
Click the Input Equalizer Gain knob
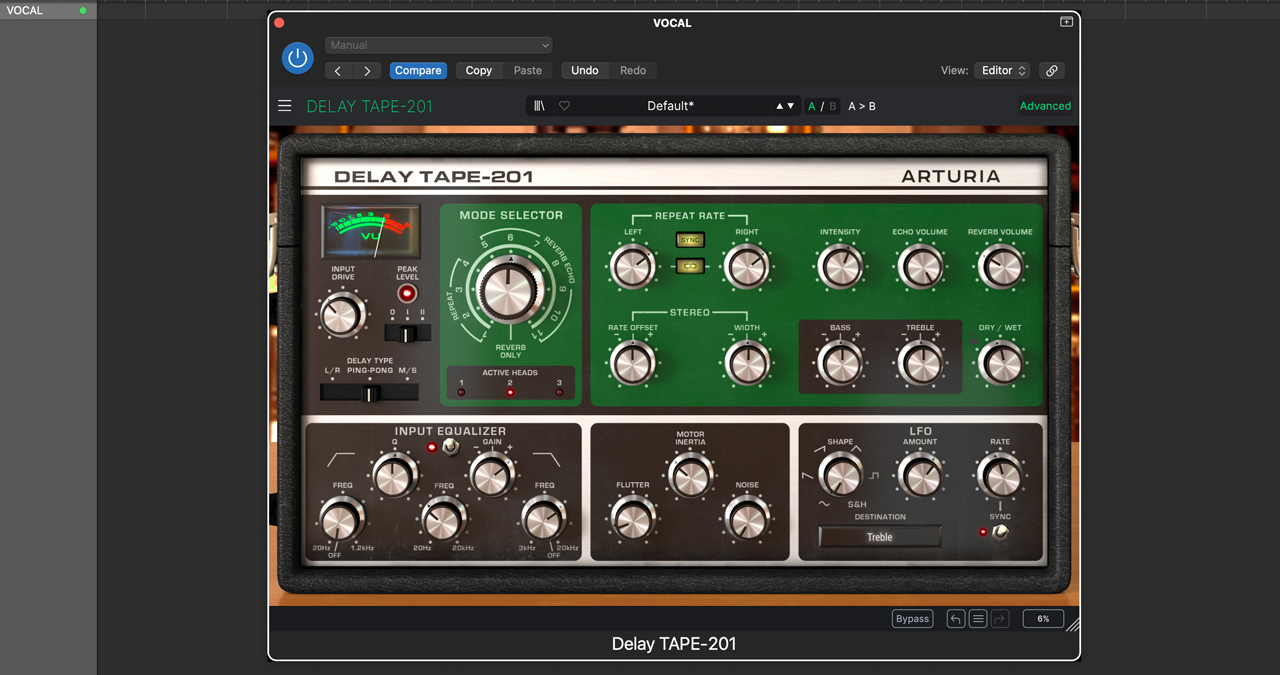pyautogui.click(x=492, y=476)
